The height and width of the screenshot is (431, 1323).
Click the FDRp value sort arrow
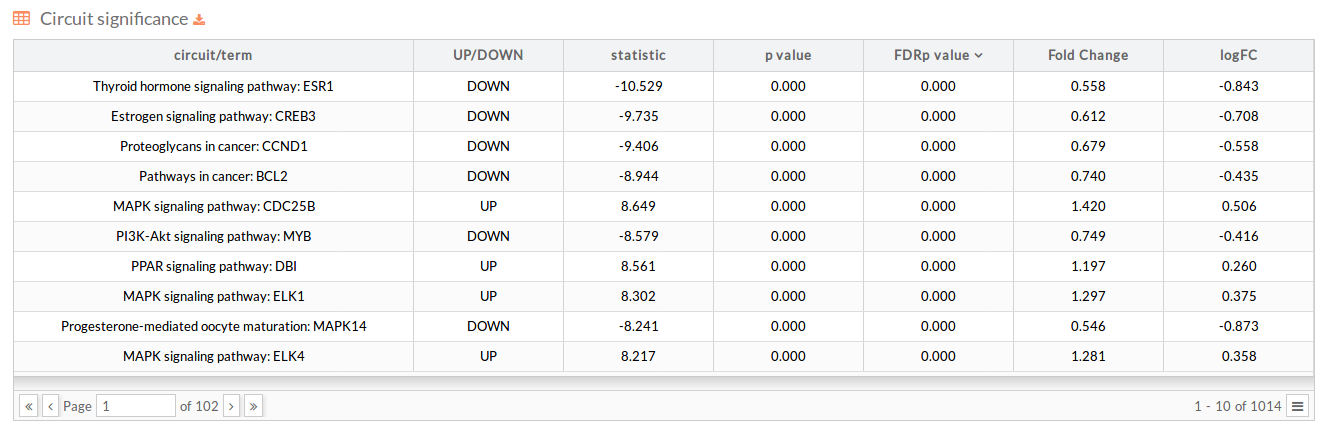tap(978, 56)
